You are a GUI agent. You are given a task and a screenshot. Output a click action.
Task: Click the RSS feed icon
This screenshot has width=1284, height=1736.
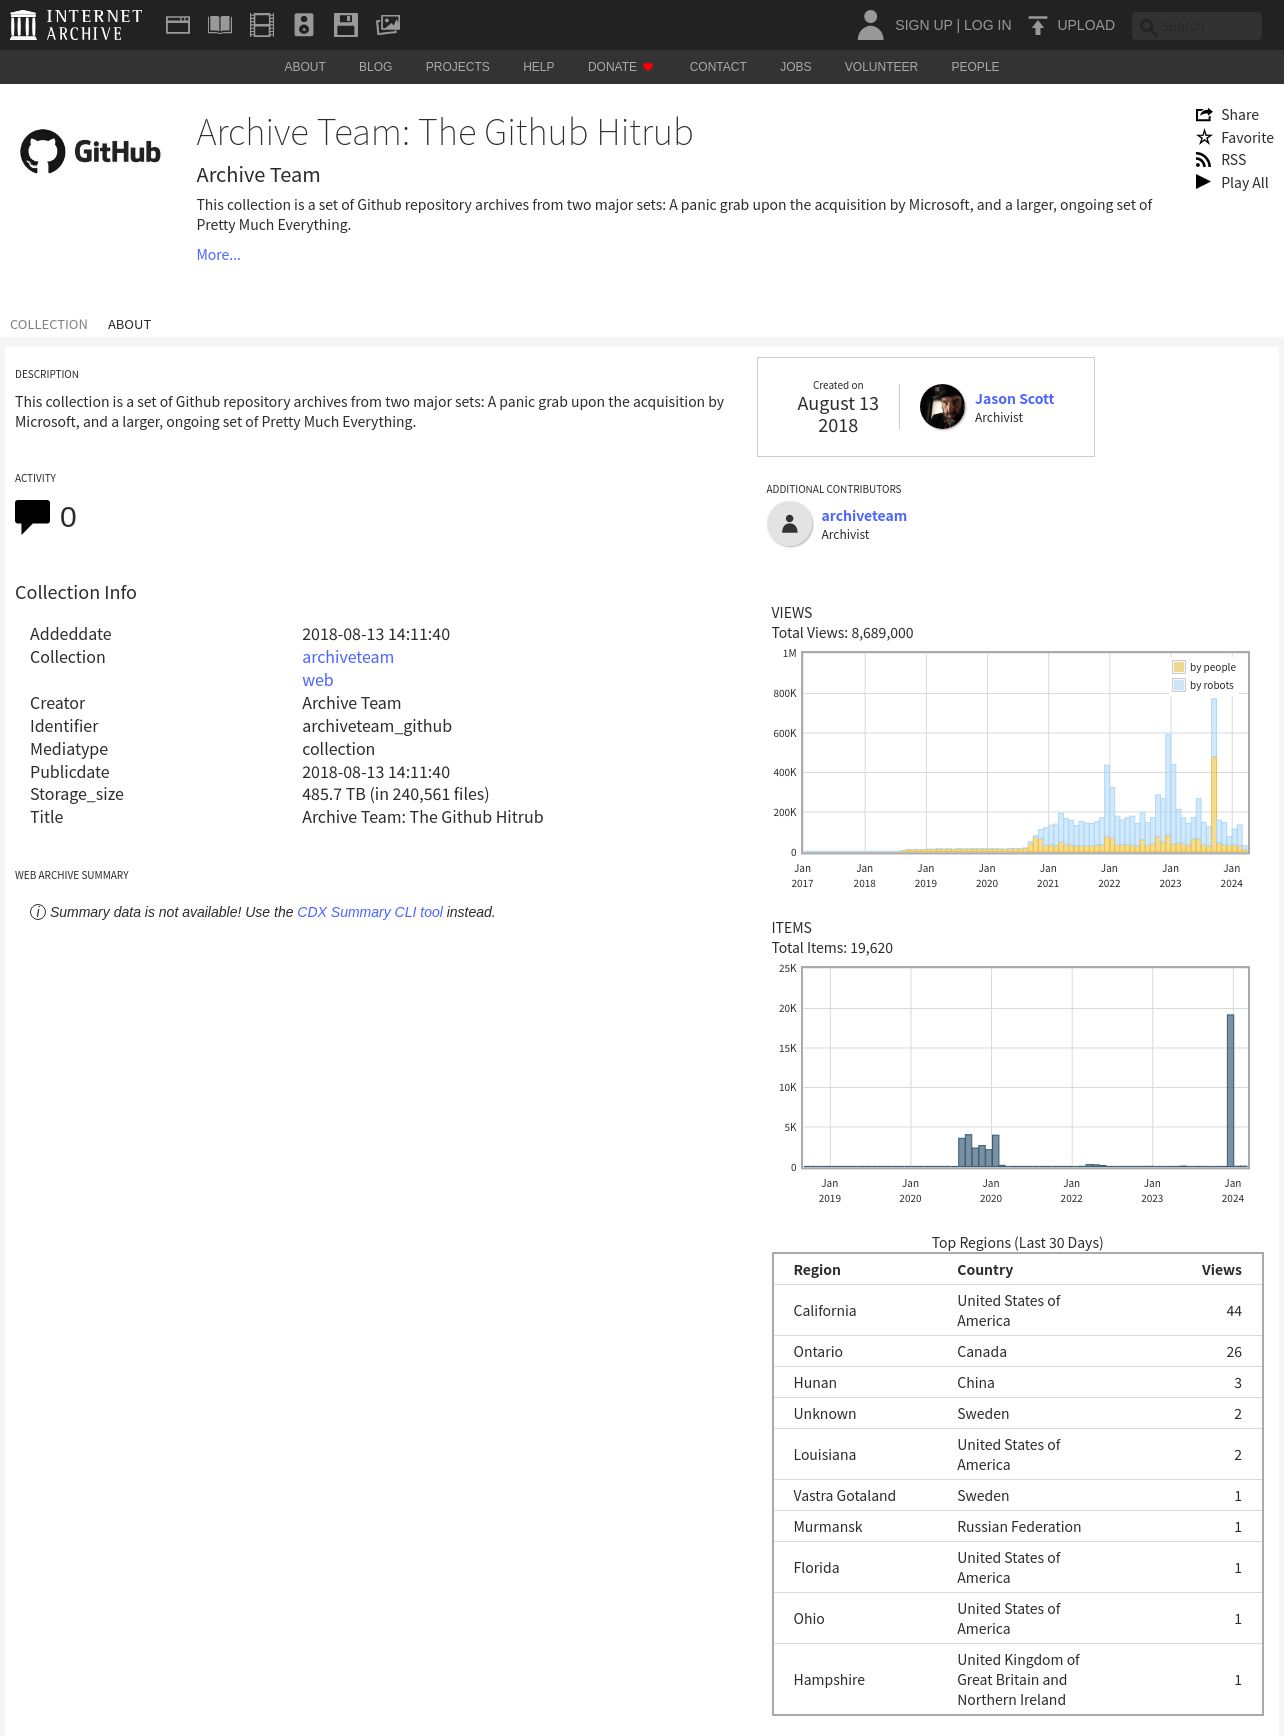(1204, 160)
